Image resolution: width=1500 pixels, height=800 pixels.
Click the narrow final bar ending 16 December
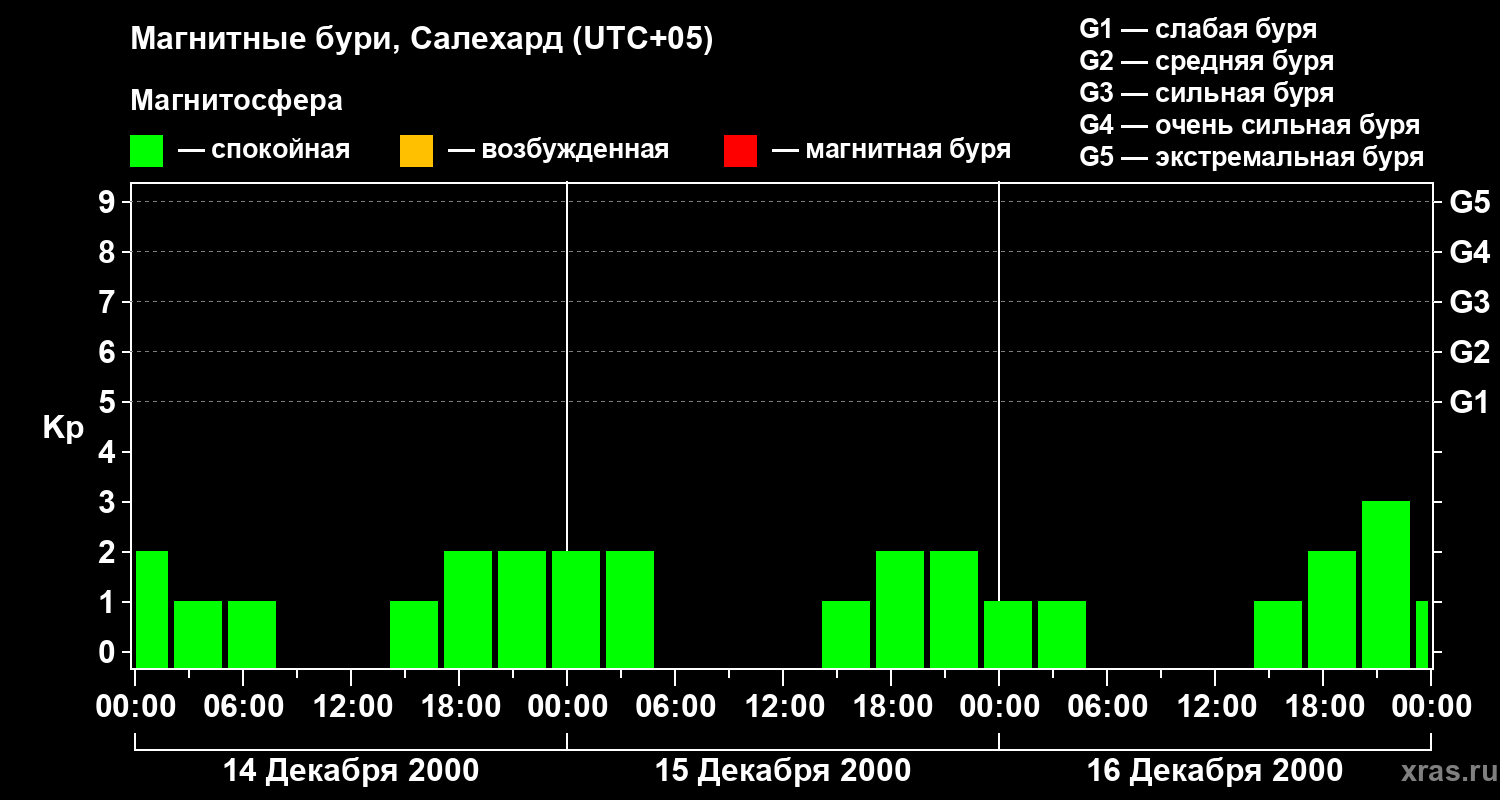click(1422, 634)
